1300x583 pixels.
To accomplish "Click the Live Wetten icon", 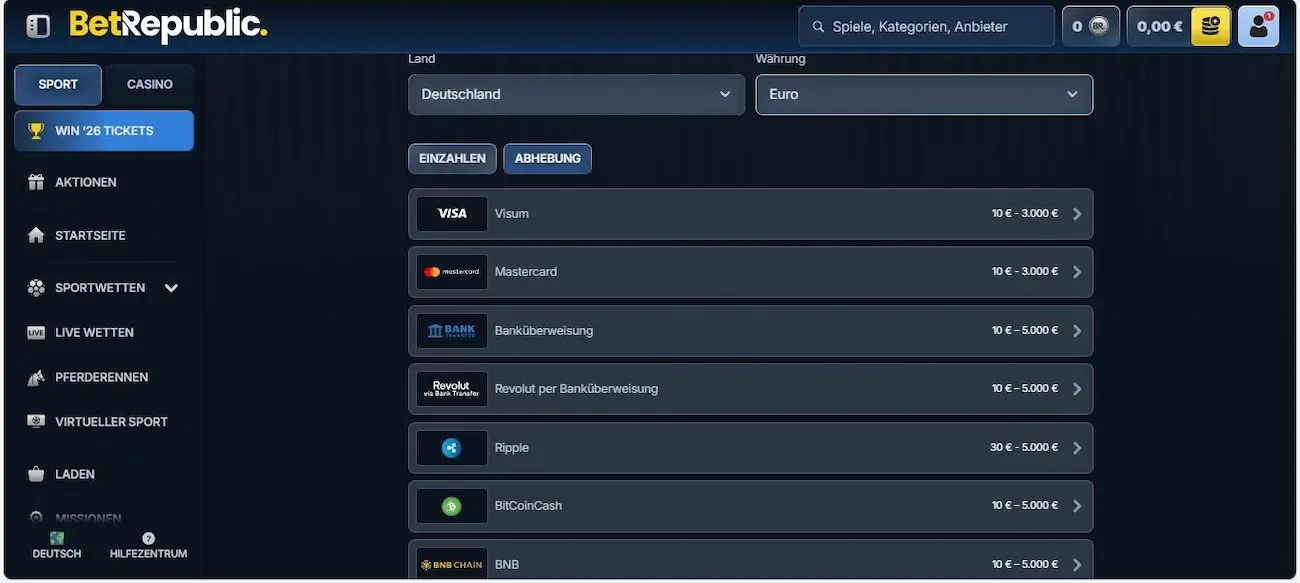I will 36,332.
